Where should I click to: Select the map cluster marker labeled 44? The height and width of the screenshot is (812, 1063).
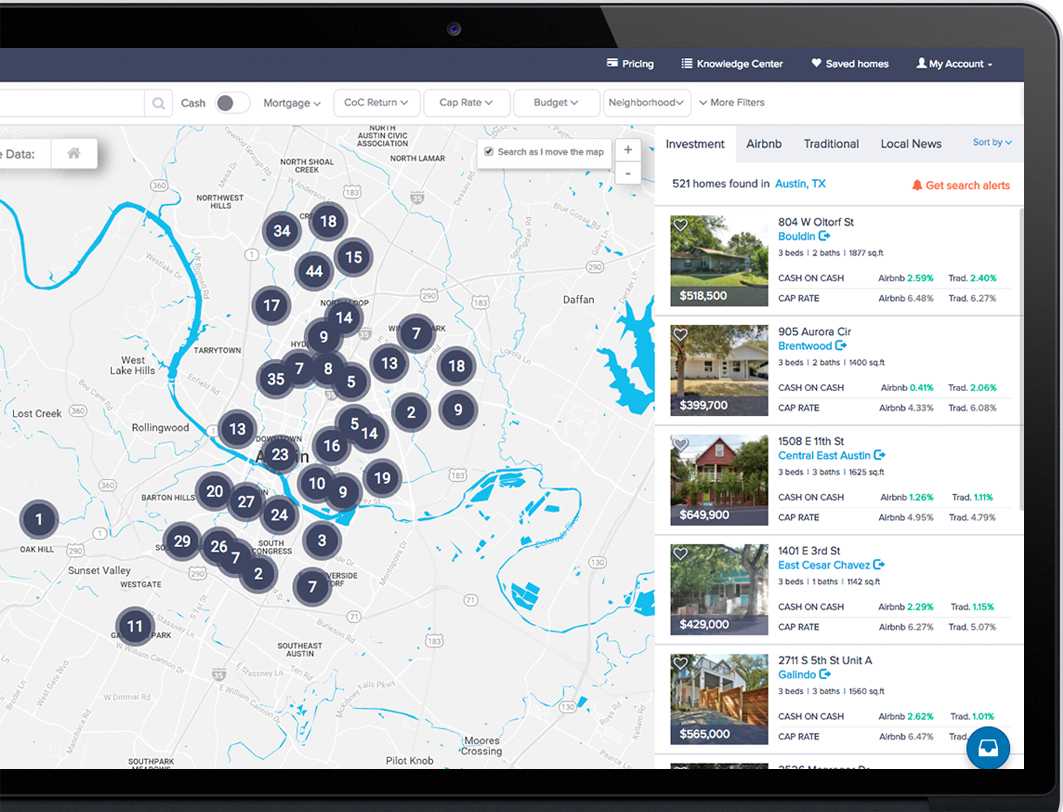coord(314,271)
